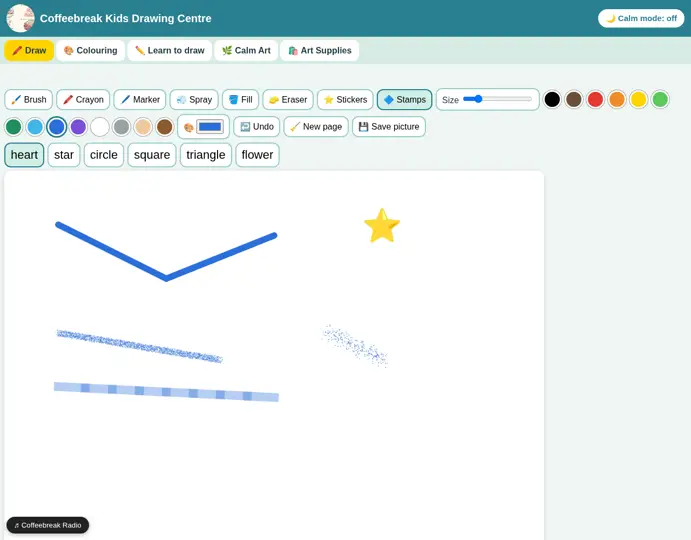Select the selected royal blue swatch
The height and width of the screenshot is (540, 691).
(x=57, y=127)
